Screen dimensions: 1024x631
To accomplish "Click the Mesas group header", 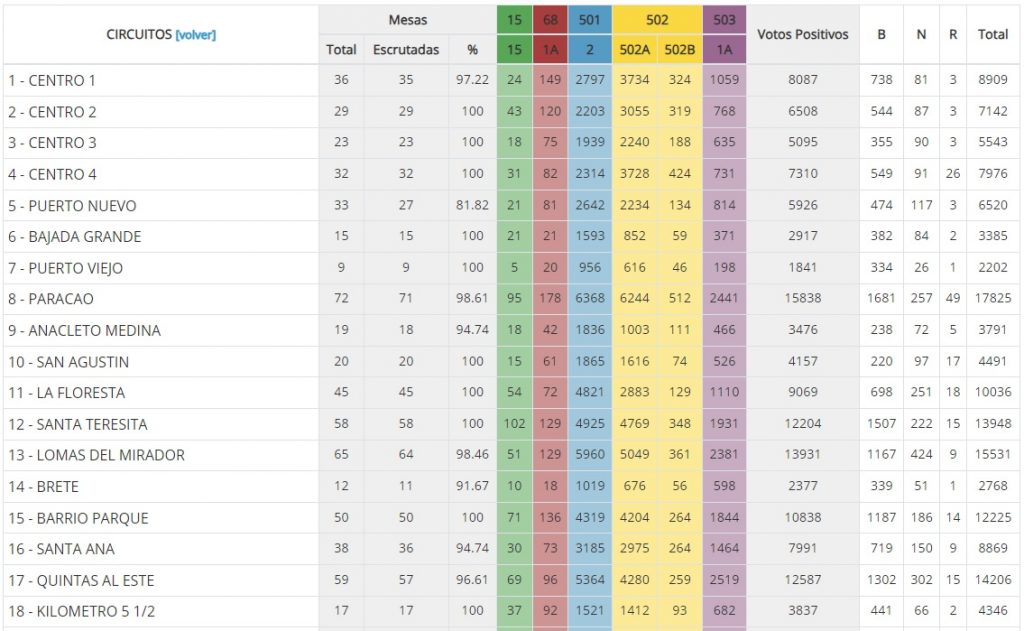I will coord(407,19).
